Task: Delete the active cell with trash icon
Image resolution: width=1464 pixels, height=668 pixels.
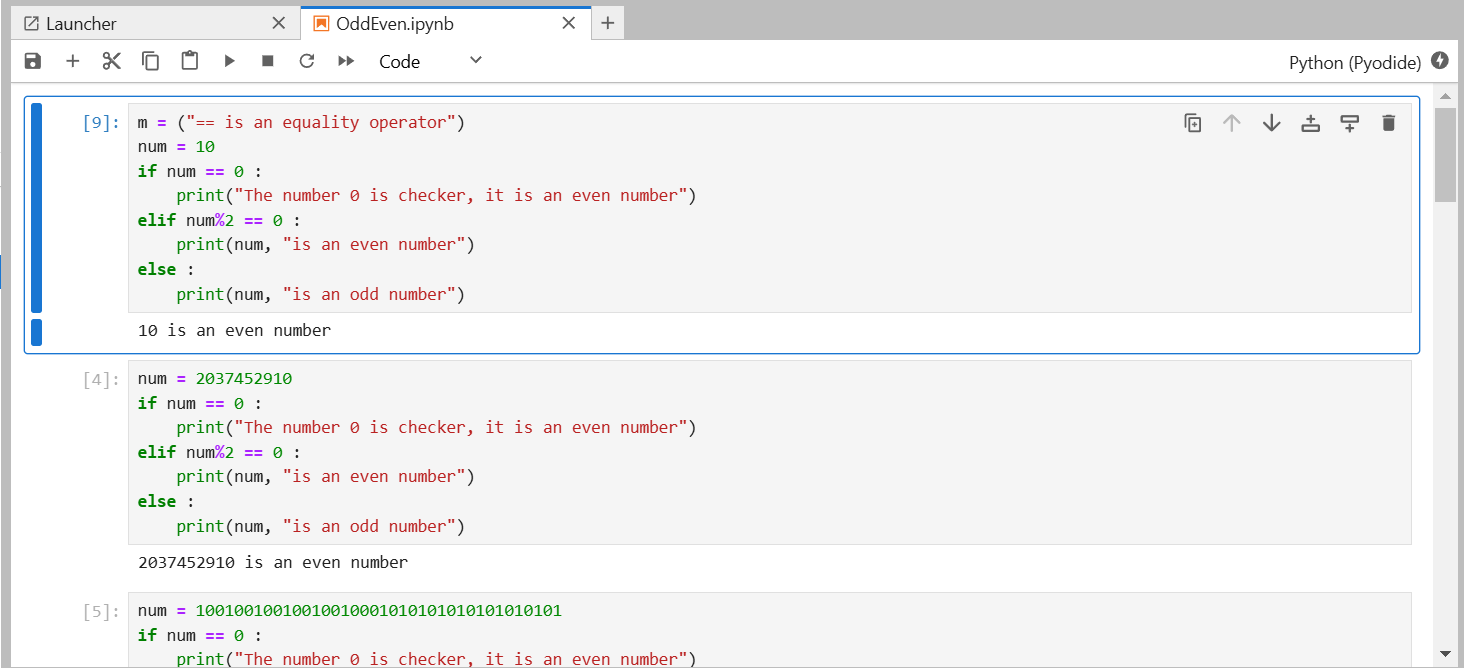Action: [x=1388, y=123]
